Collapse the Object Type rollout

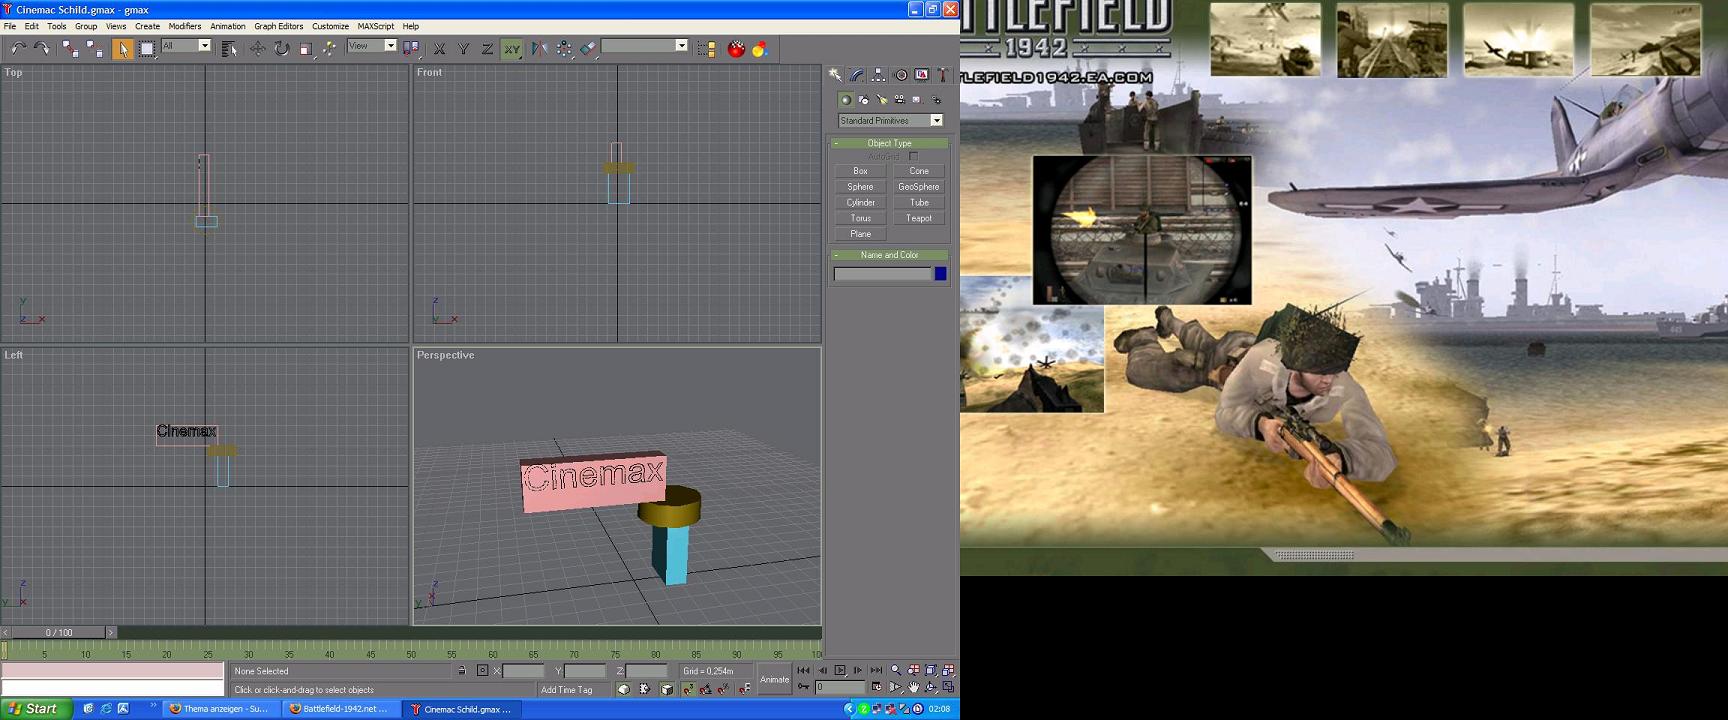click(x=889, y=143)
